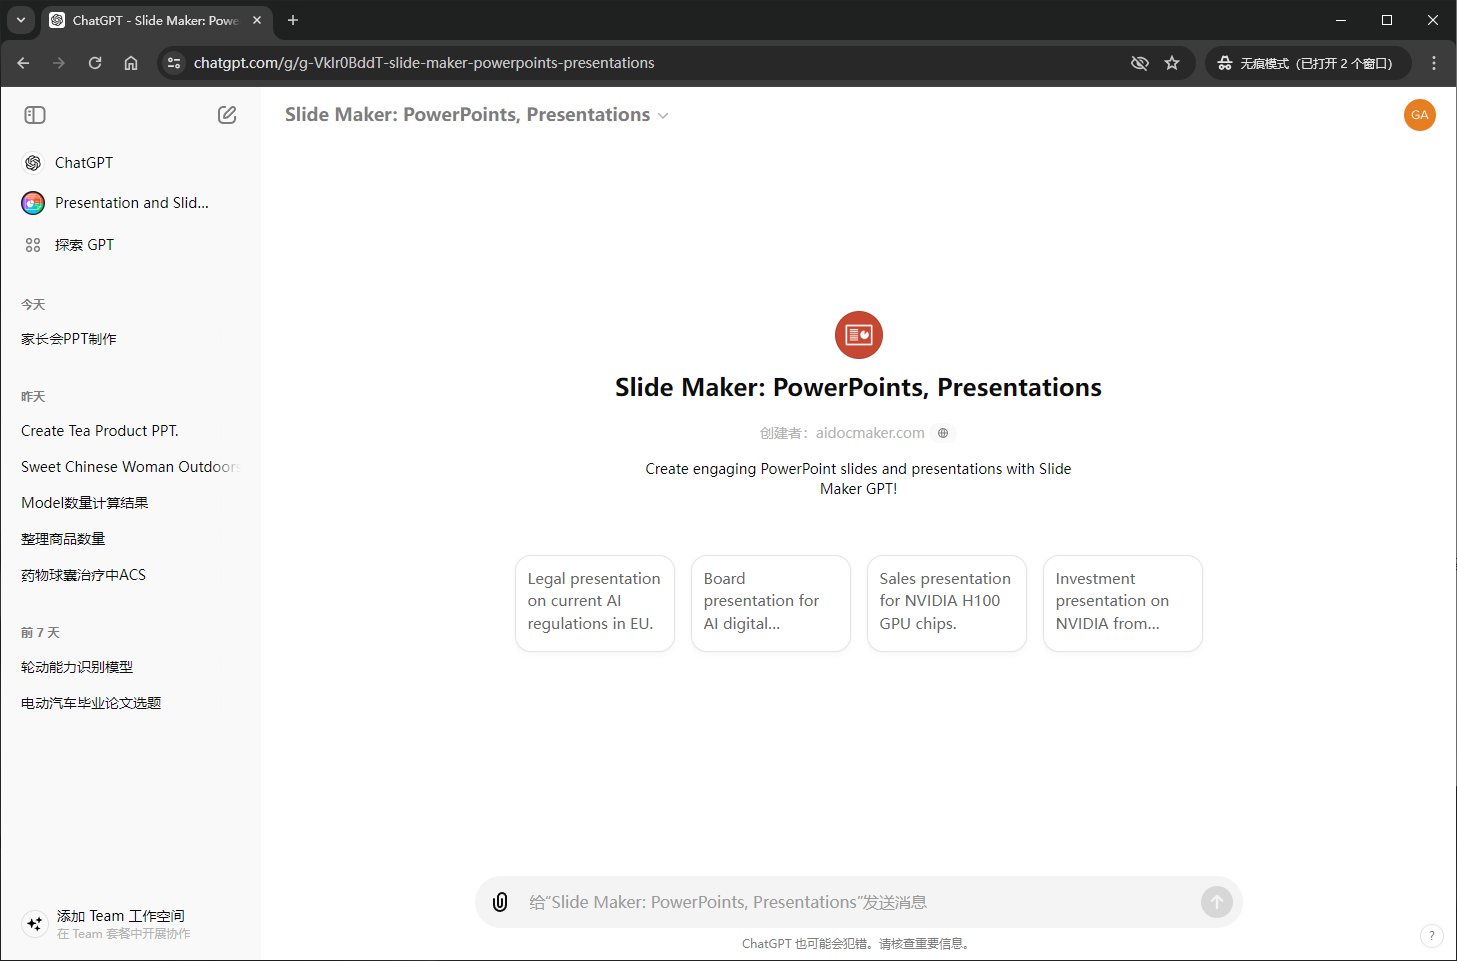Open the browser tab search dropdown
Screen dimensions: 1457x961
tap(21, 20)
